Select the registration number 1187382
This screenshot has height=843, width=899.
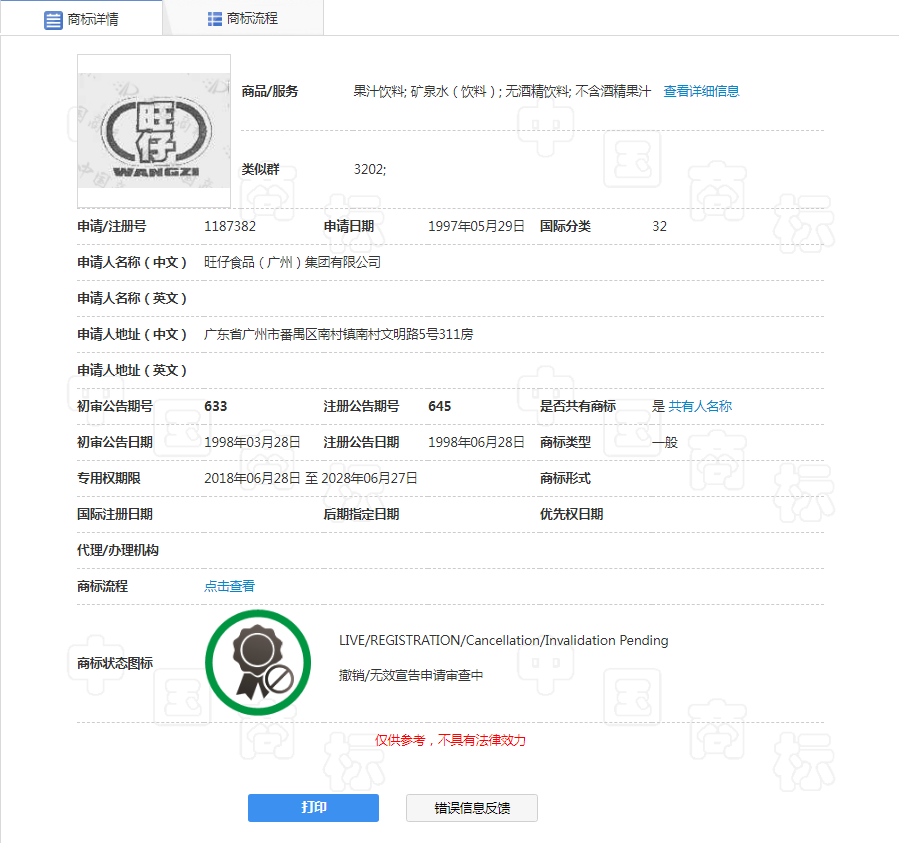click(x=230, y=227)
